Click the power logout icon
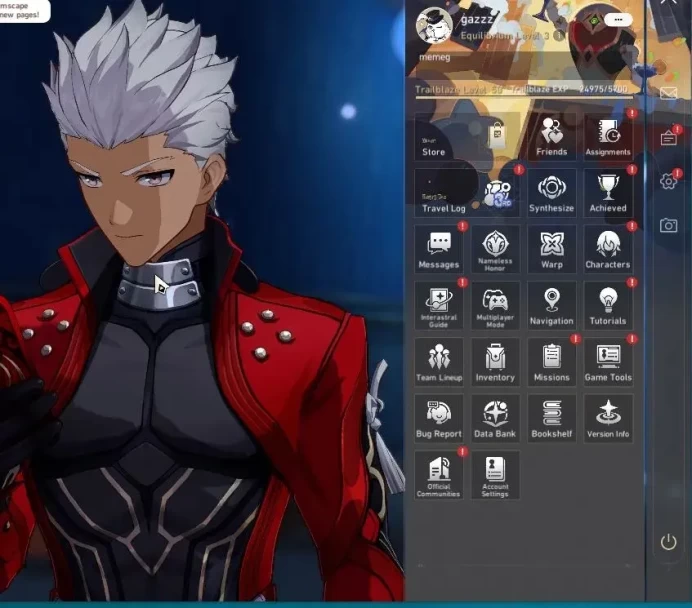 668,542
